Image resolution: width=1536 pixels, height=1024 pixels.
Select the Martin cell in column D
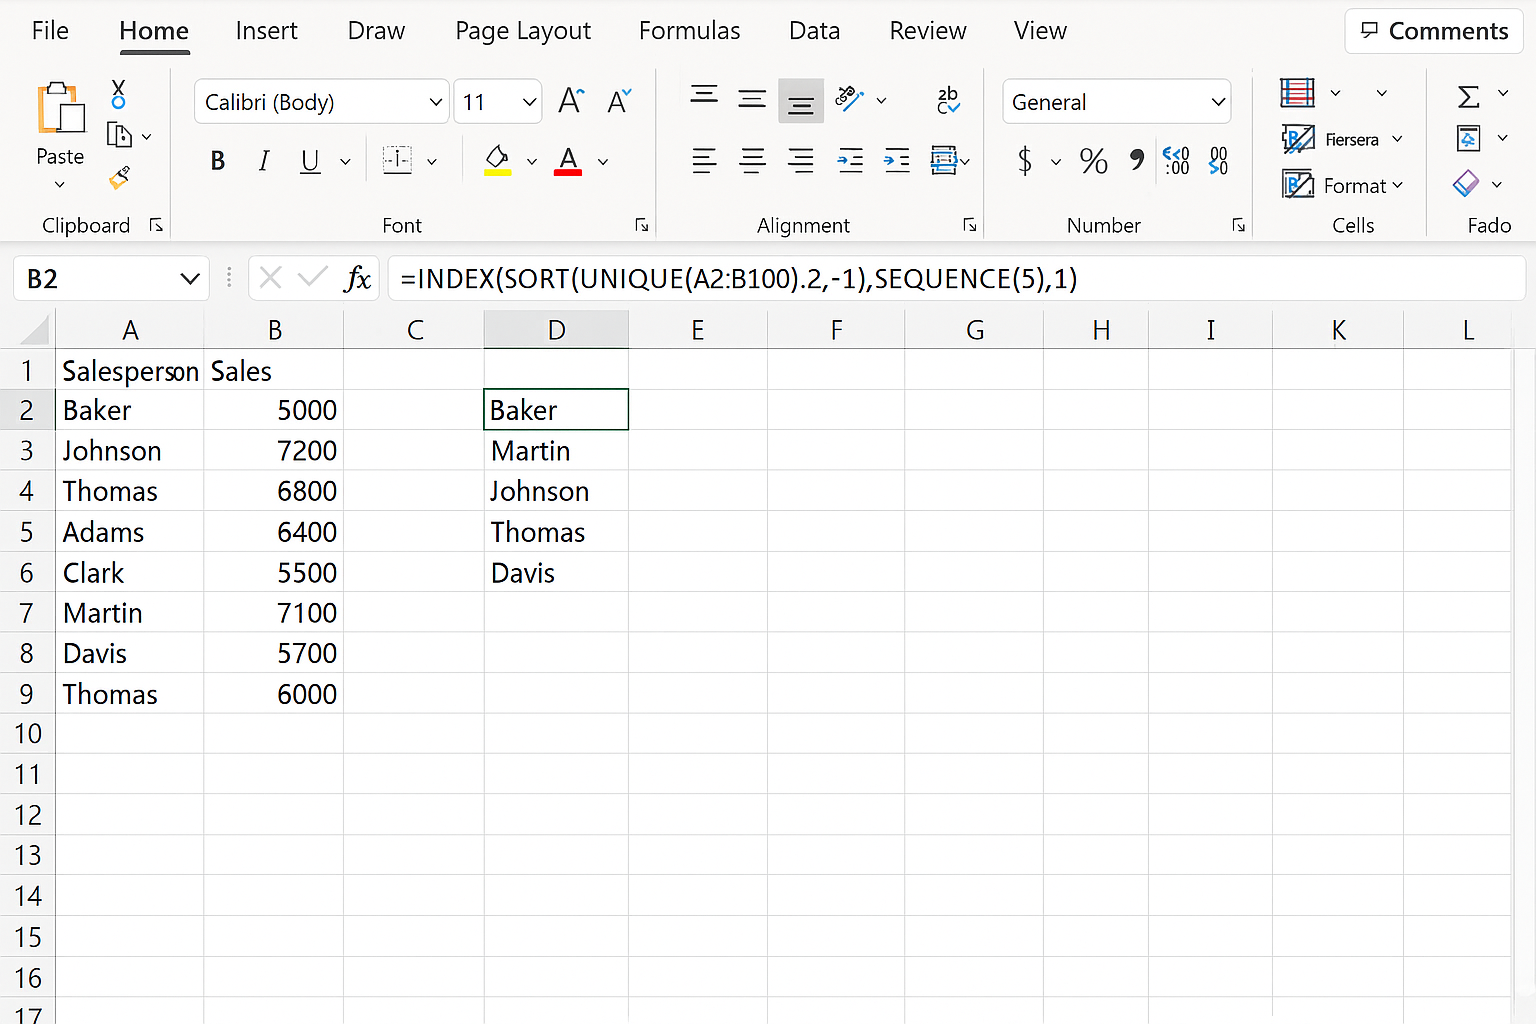click(556, 451)
